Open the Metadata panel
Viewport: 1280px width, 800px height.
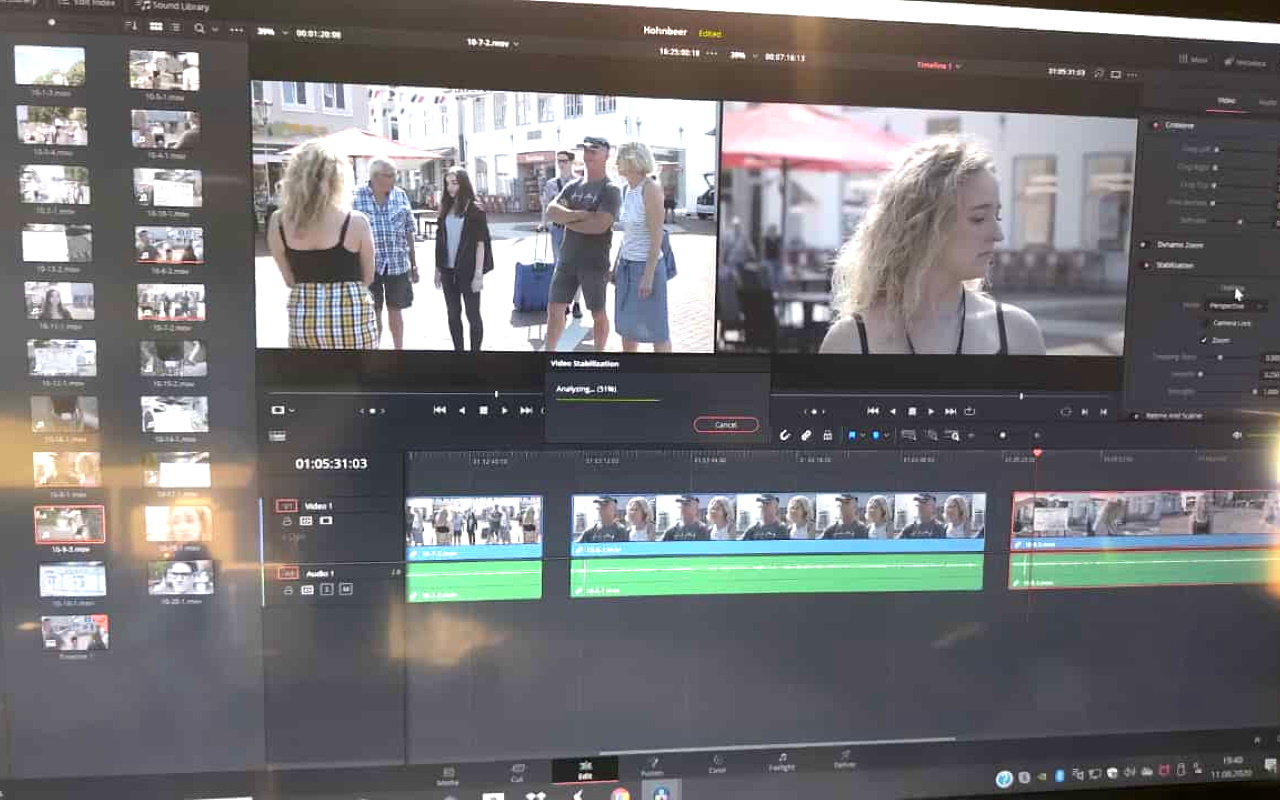pos(1245,62)
